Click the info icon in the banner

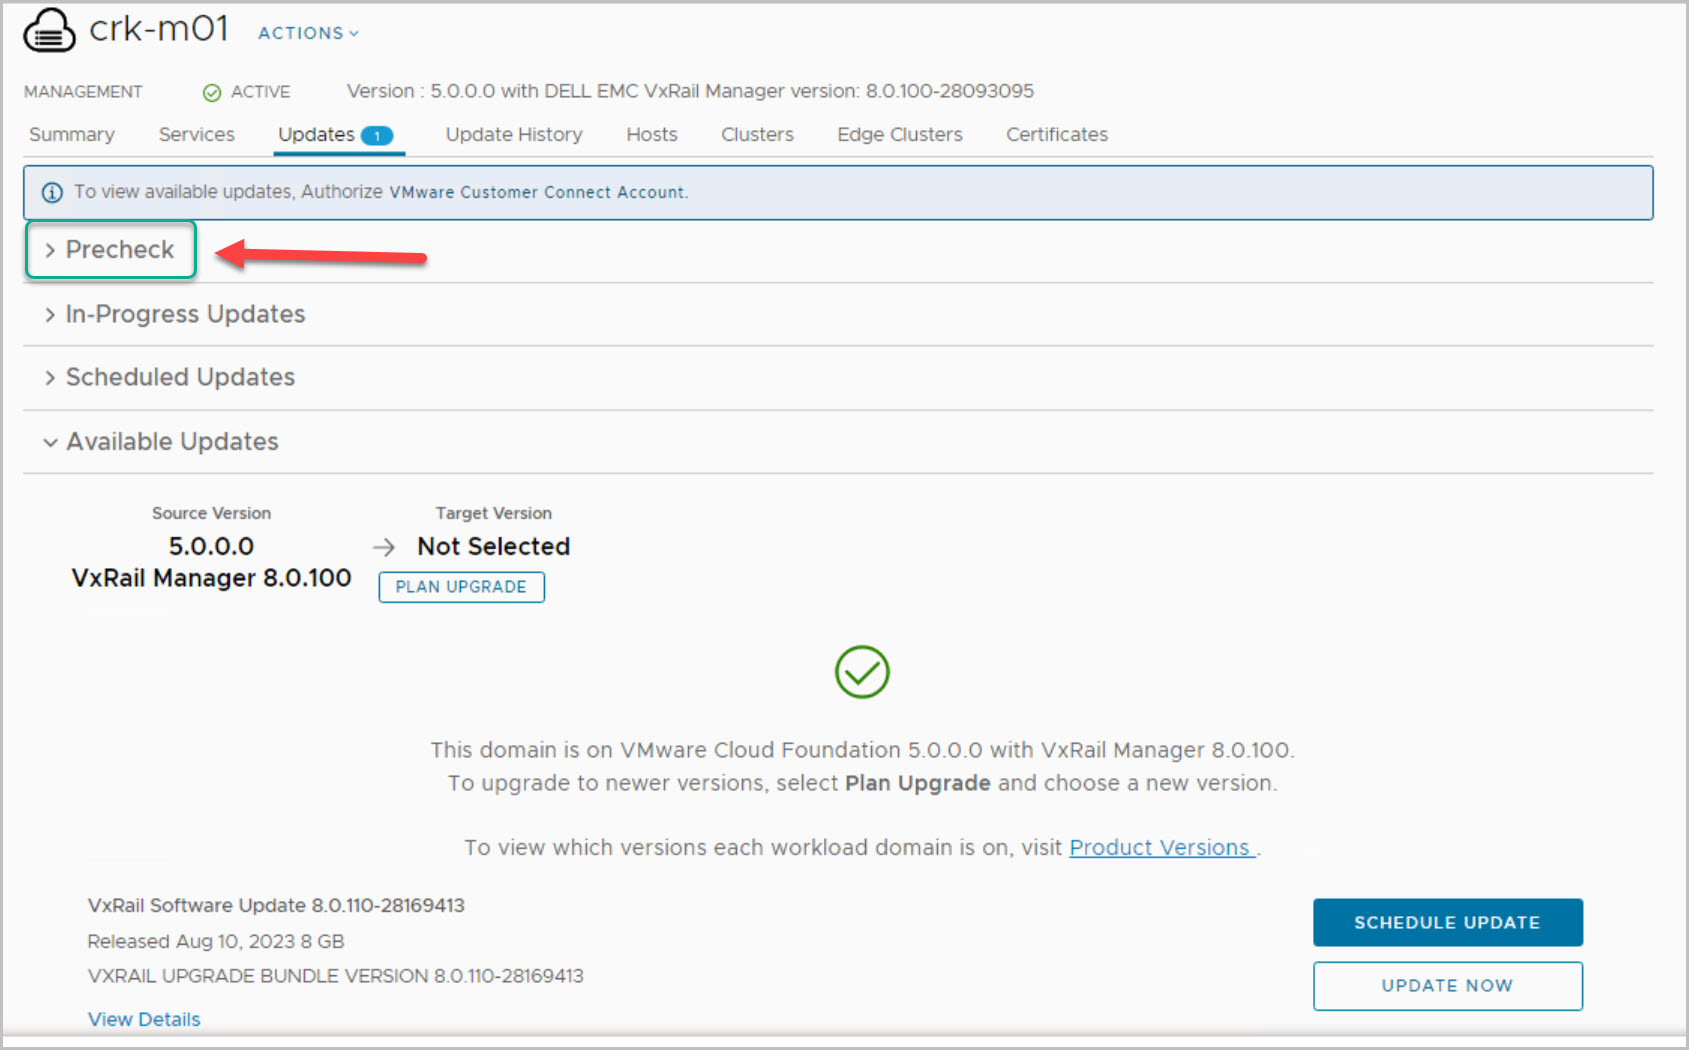[x=52, y=193]
